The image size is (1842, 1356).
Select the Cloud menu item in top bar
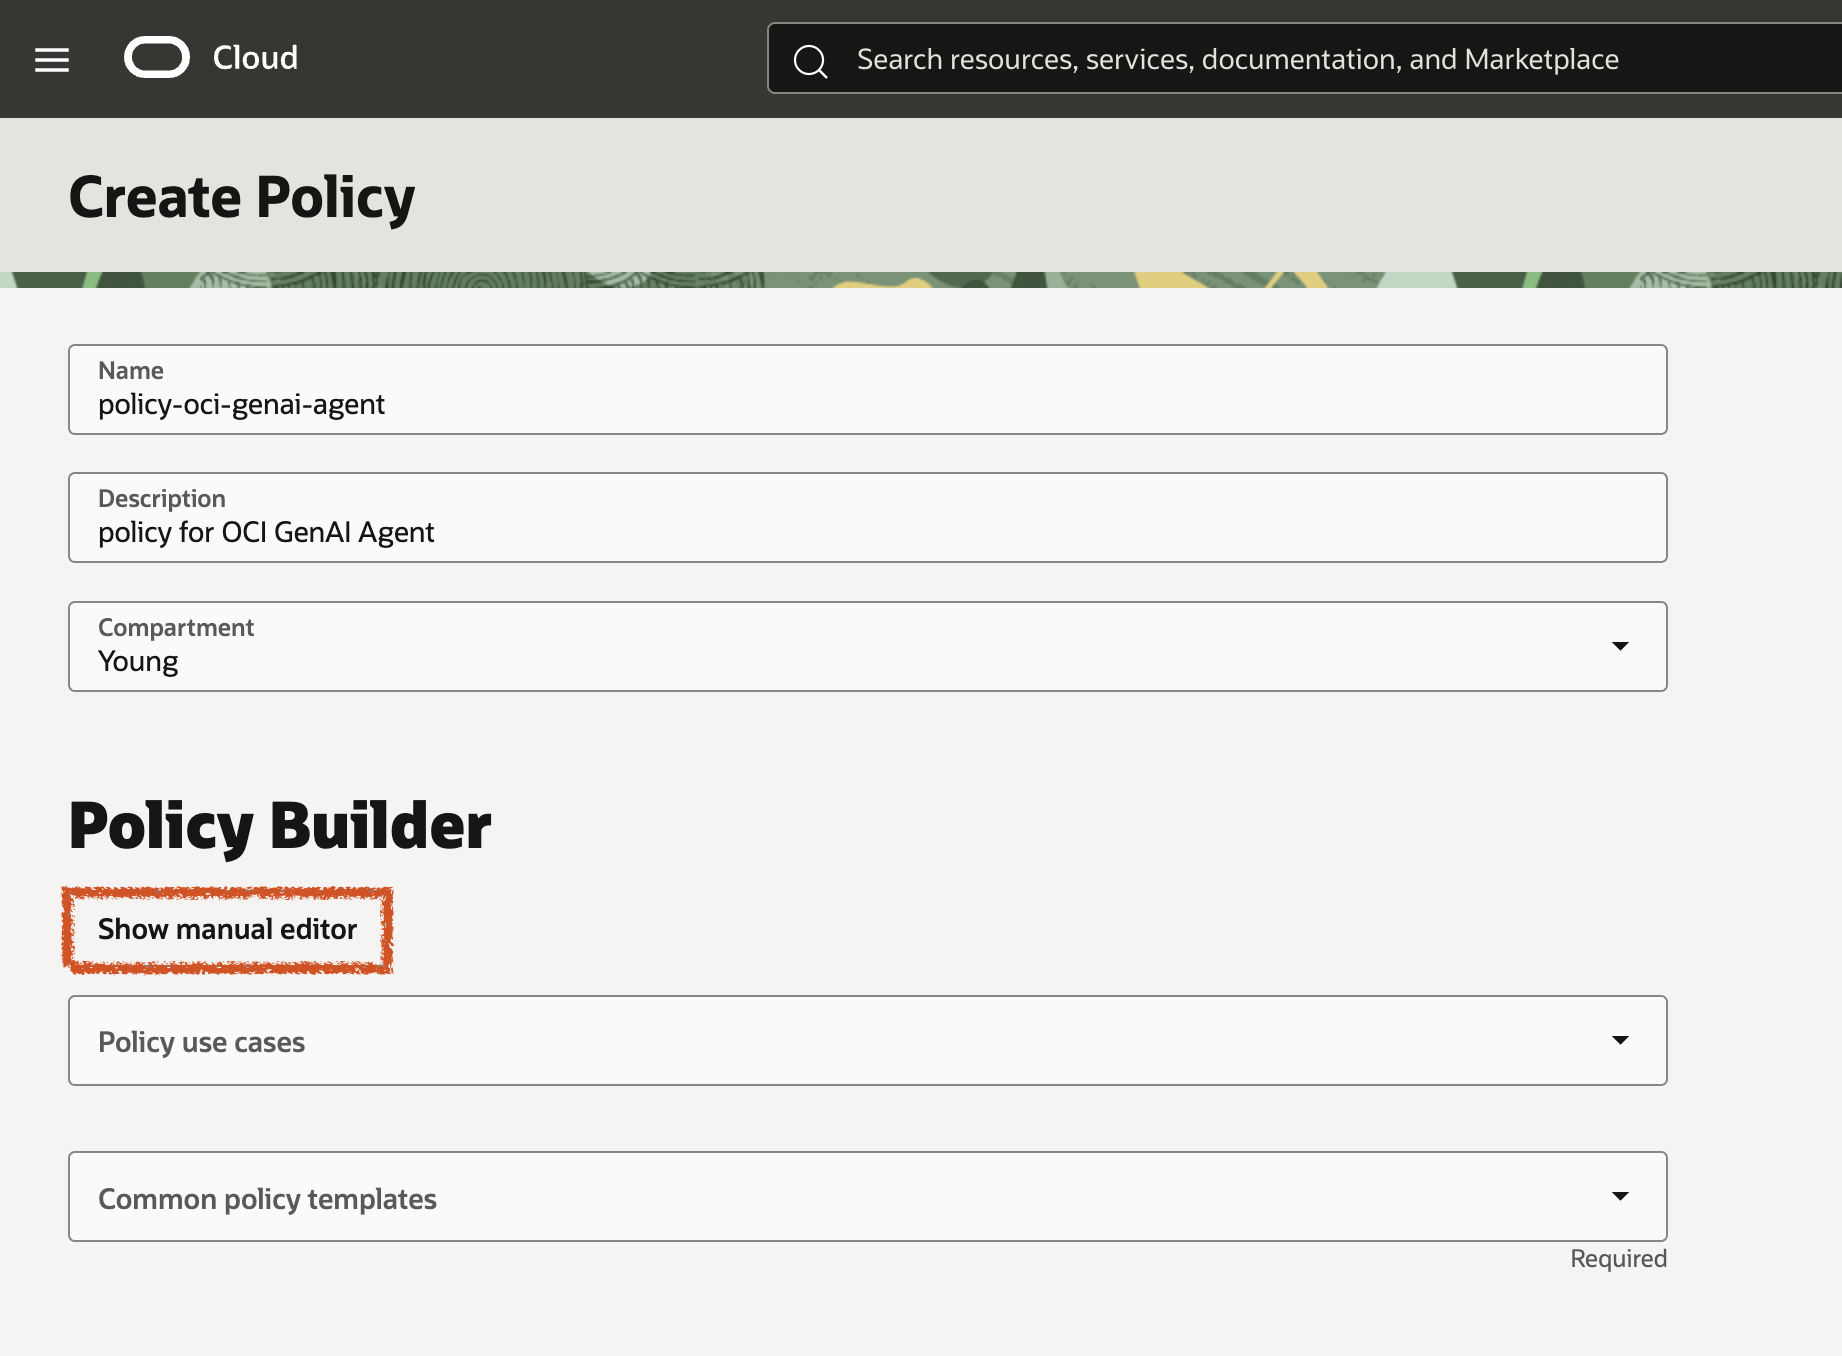coord(253,58)
